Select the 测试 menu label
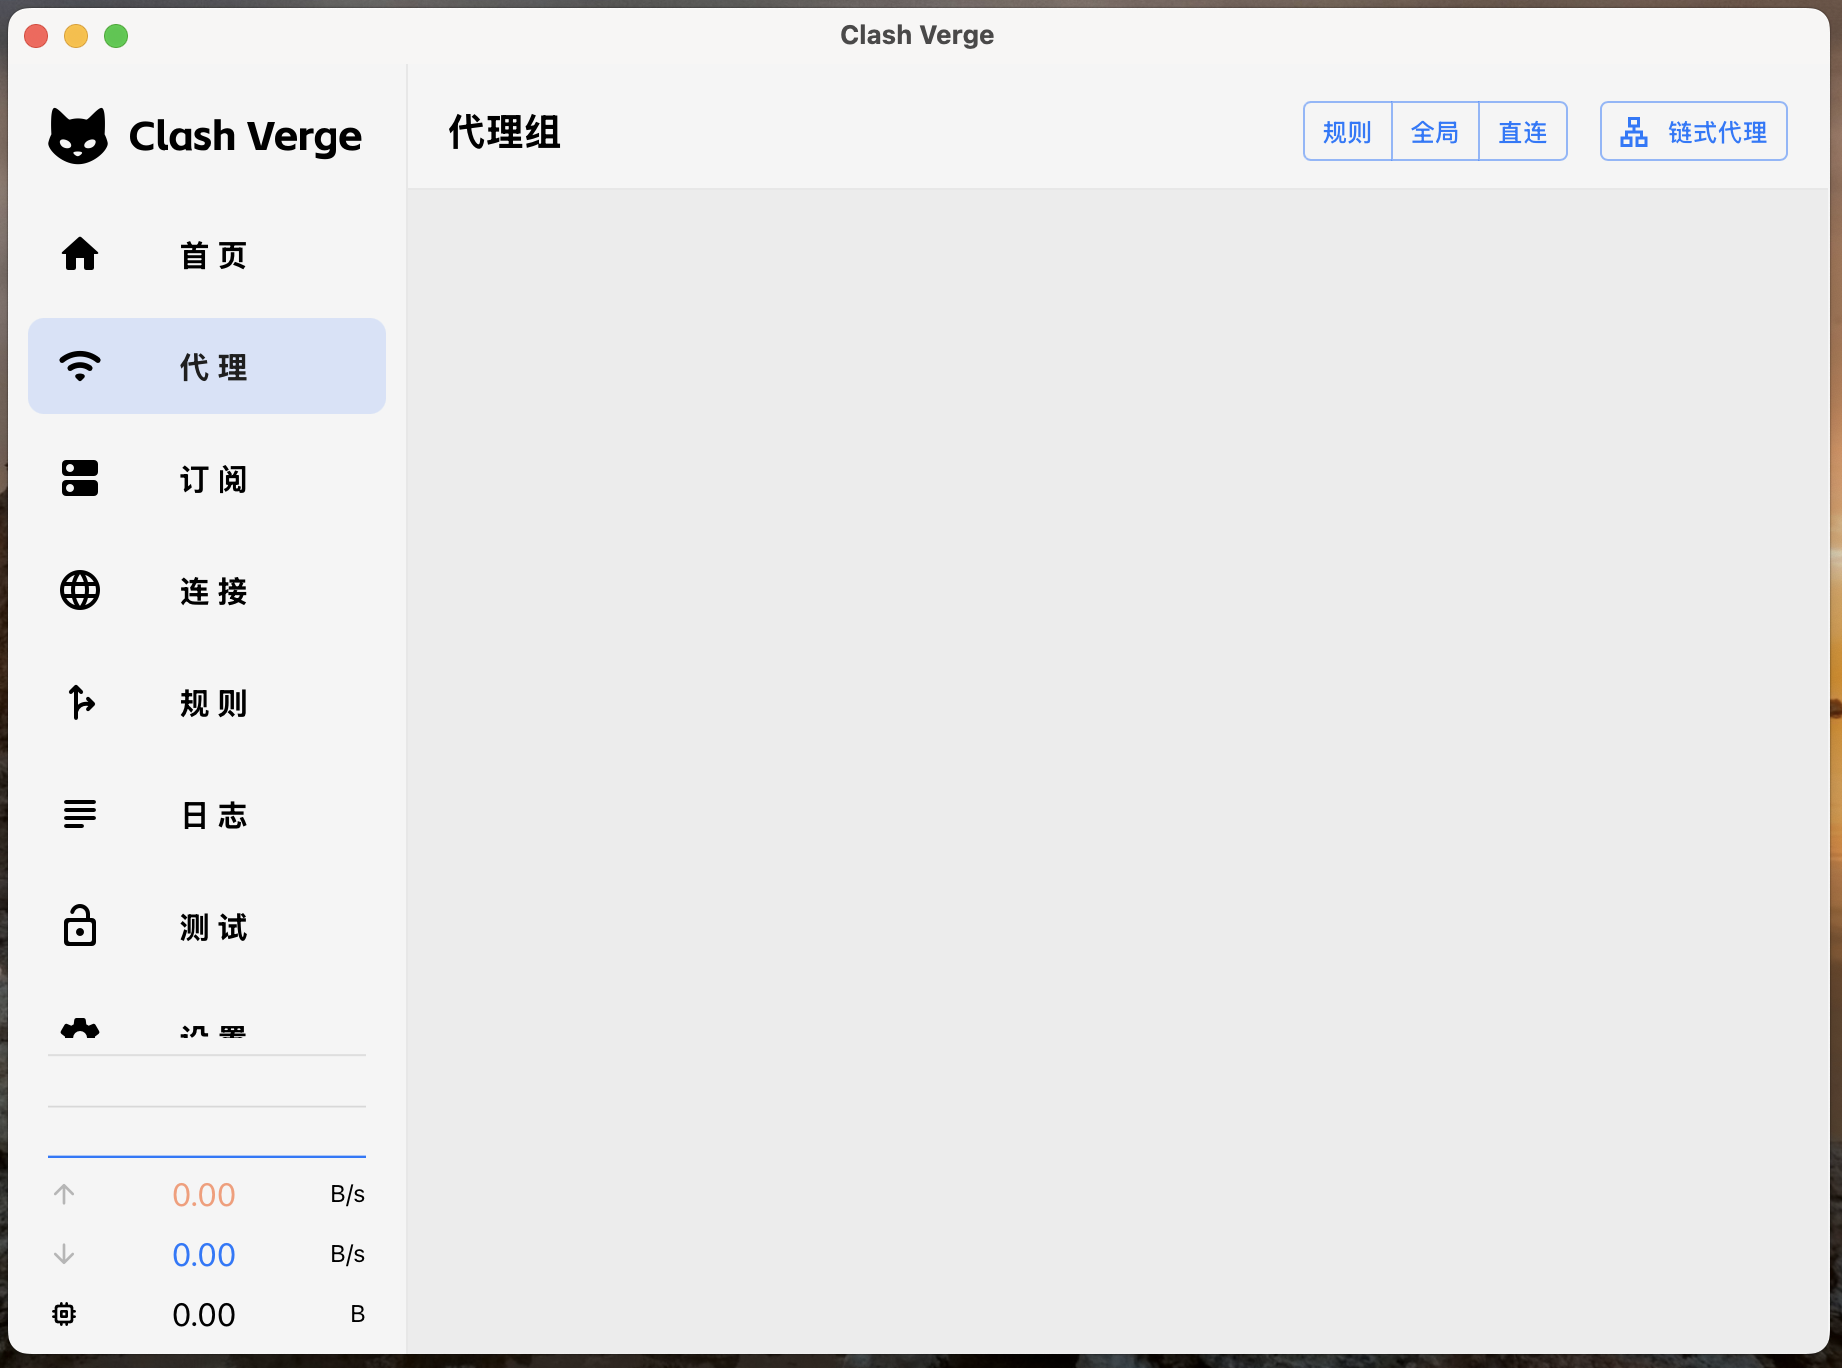Viewport: 1842px width, 1368px height. point(214,927)
